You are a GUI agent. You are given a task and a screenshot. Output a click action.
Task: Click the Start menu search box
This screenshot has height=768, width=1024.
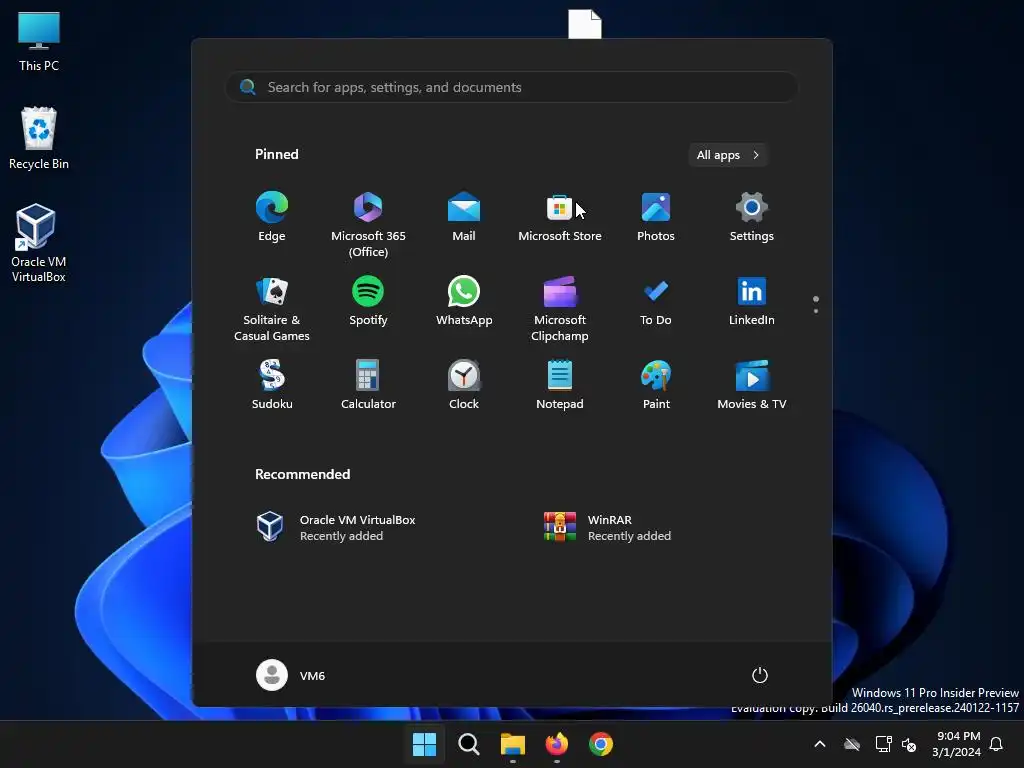coord(511,87)
